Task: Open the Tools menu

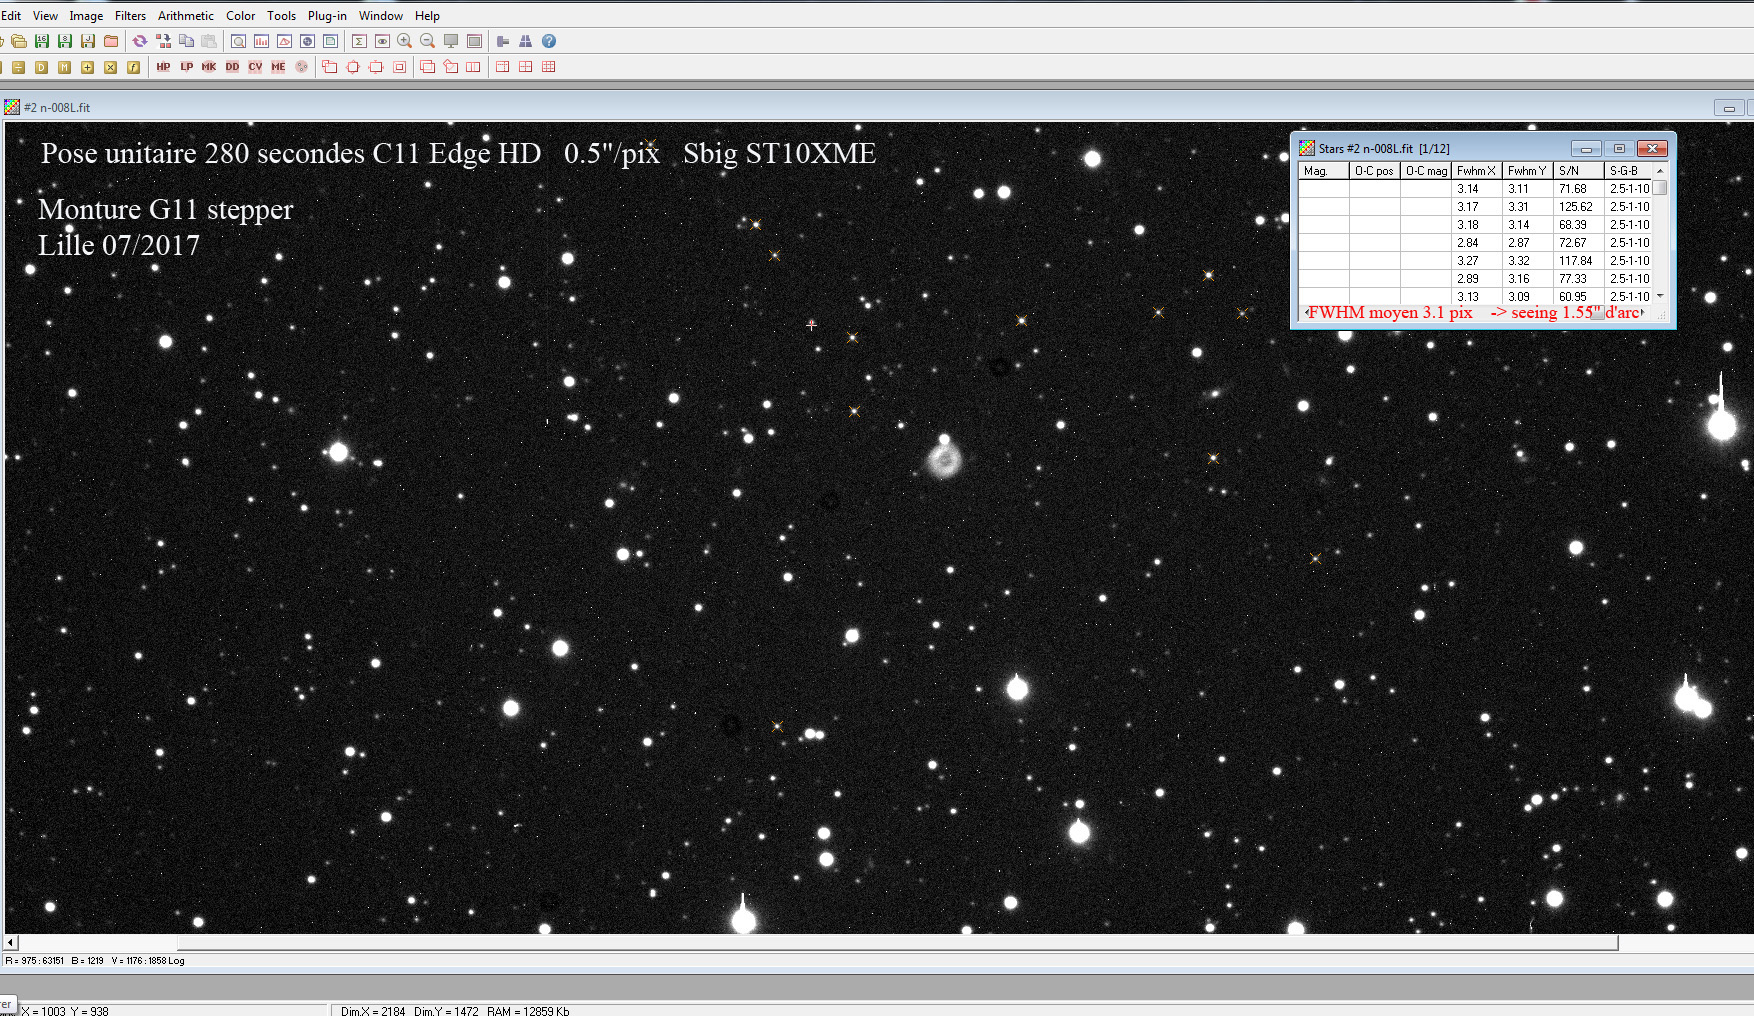Action: [282, 16]
